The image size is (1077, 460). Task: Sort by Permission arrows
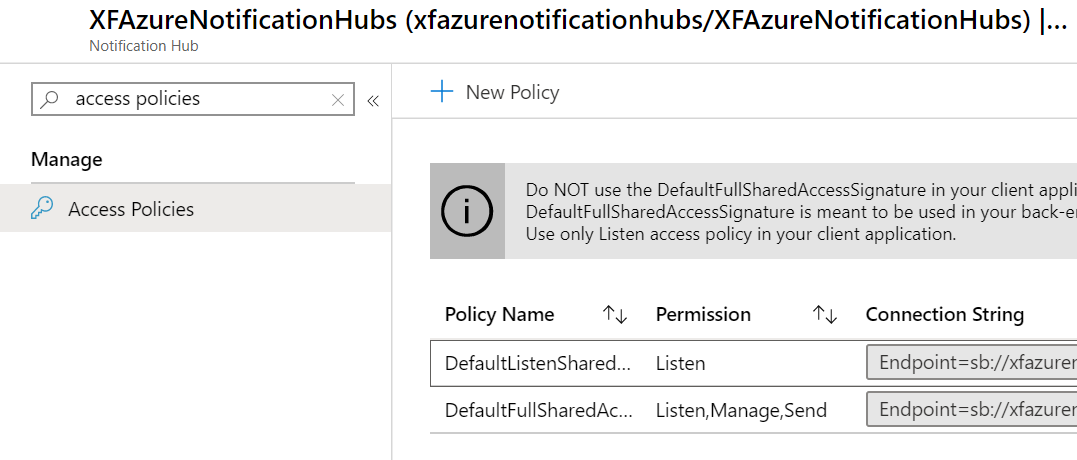click(x=825, y=314)
